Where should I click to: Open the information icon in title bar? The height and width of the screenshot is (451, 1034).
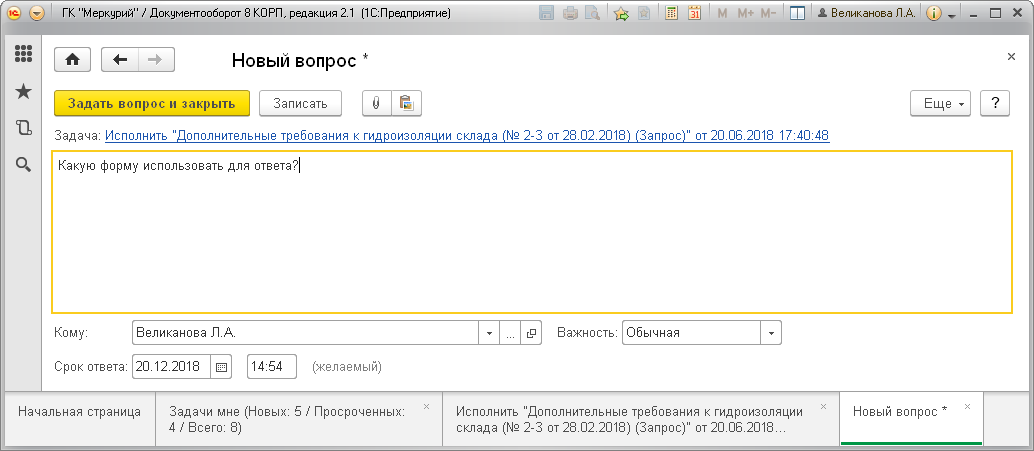click(x=933, y=13)
